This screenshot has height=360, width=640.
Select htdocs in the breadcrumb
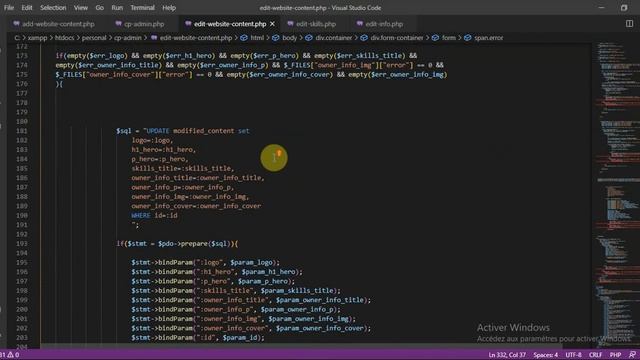64,38
